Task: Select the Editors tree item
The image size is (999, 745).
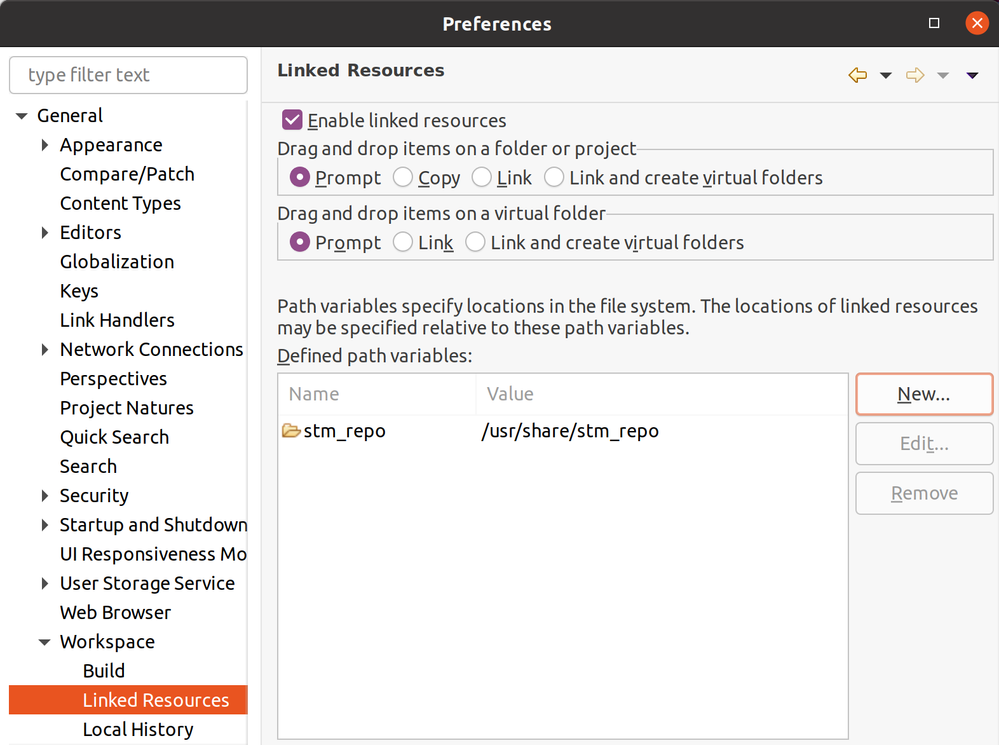Action: 90,233
